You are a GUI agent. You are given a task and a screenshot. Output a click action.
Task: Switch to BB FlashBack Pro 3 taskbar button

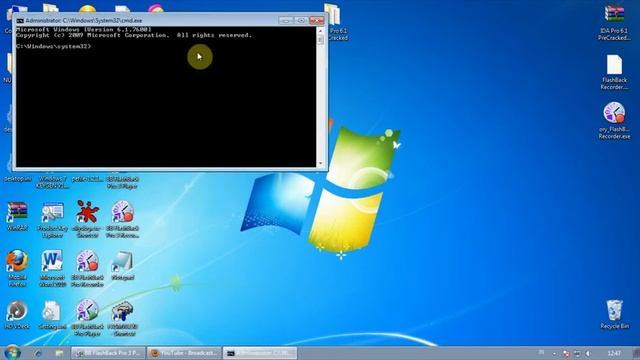108,353
